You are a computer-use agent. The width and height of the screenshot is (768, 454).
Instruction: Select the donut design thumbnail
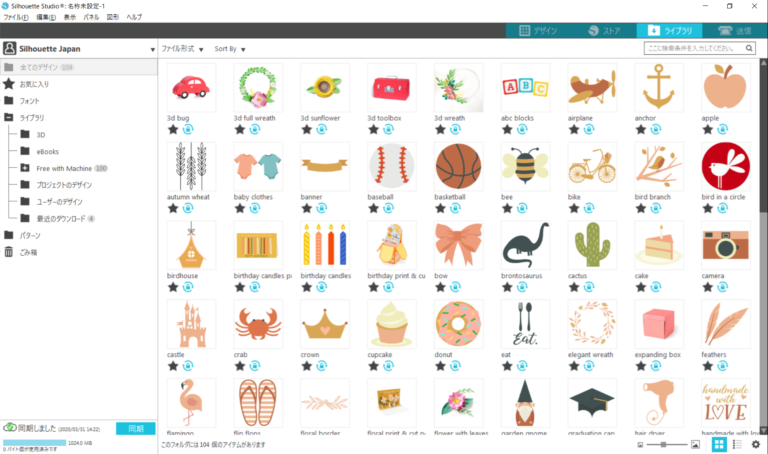coord(458,324)
